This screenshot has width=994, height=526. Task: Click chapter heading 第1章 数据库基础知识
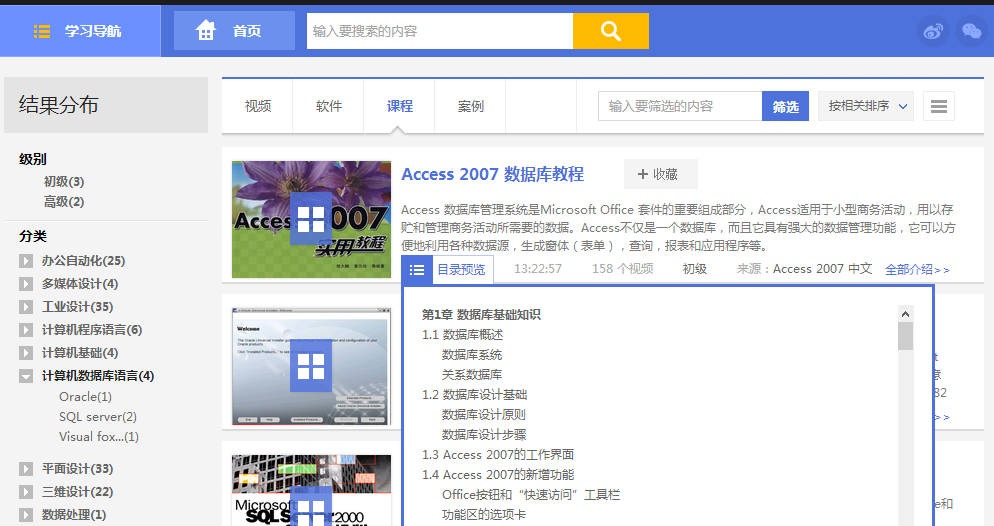tap(481, 315)
